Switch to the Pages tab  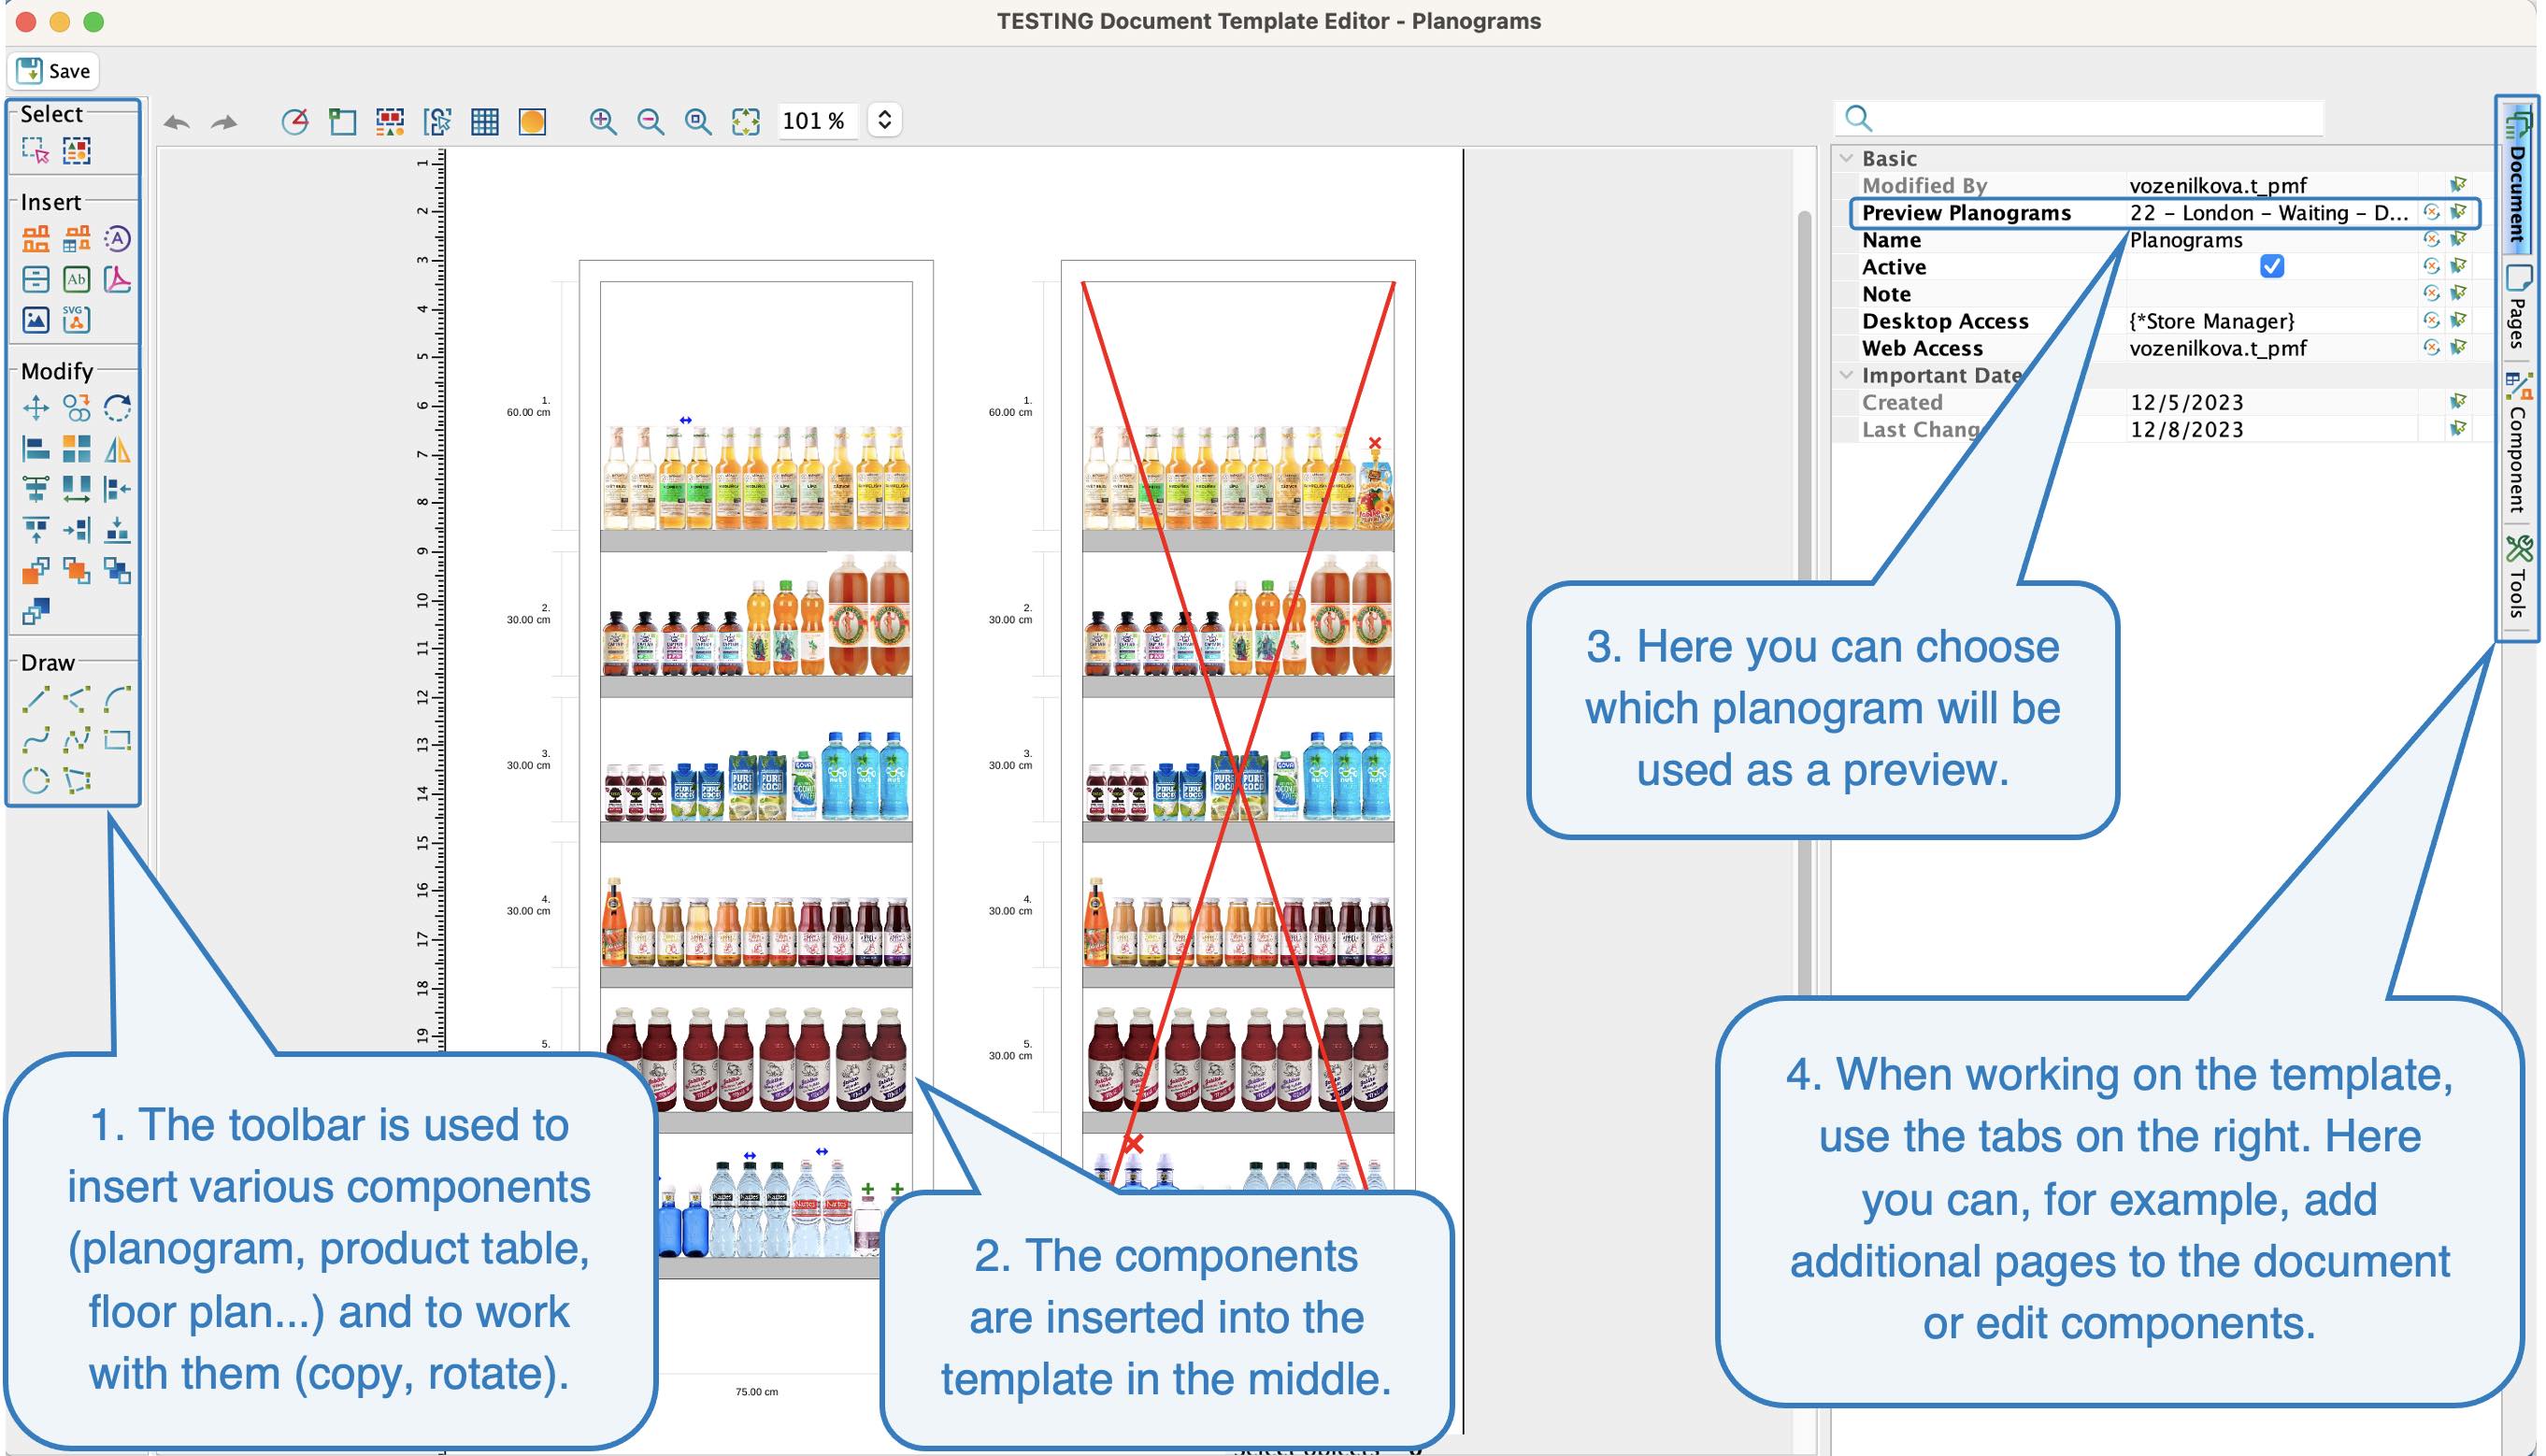2516,308
